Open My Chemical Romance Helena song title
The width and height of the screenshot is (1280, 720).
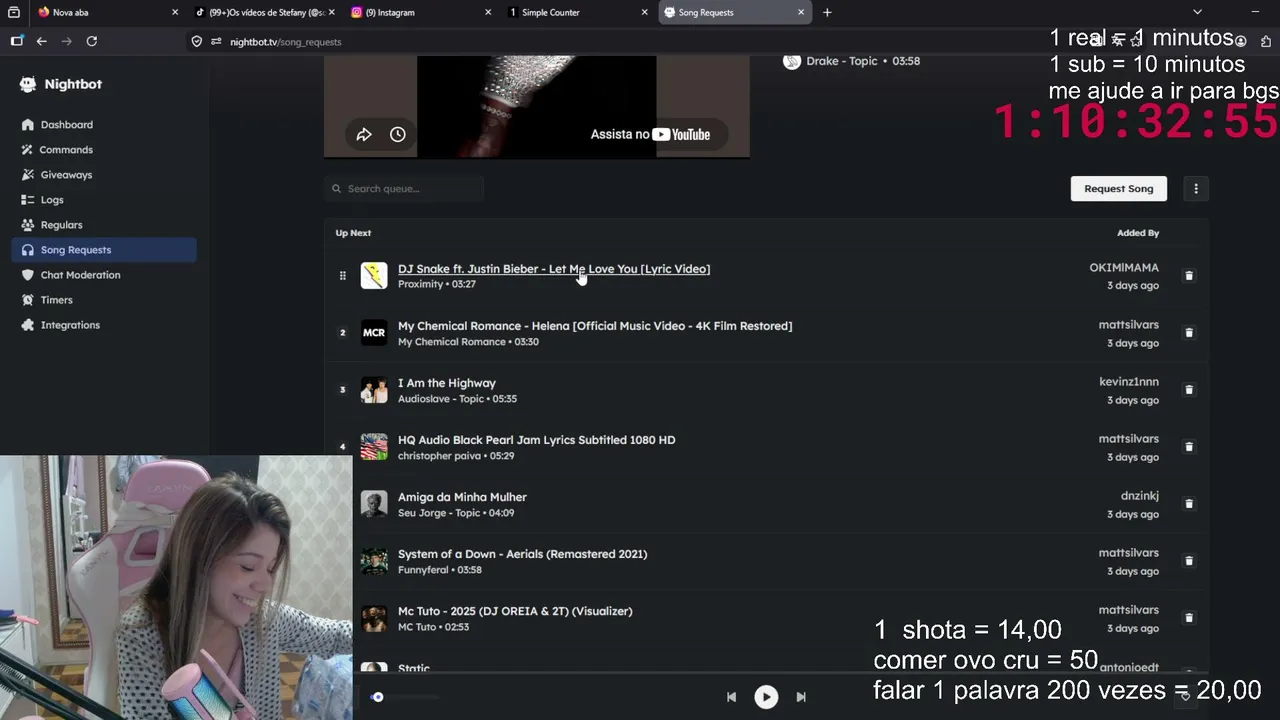[x=595, y=326]
